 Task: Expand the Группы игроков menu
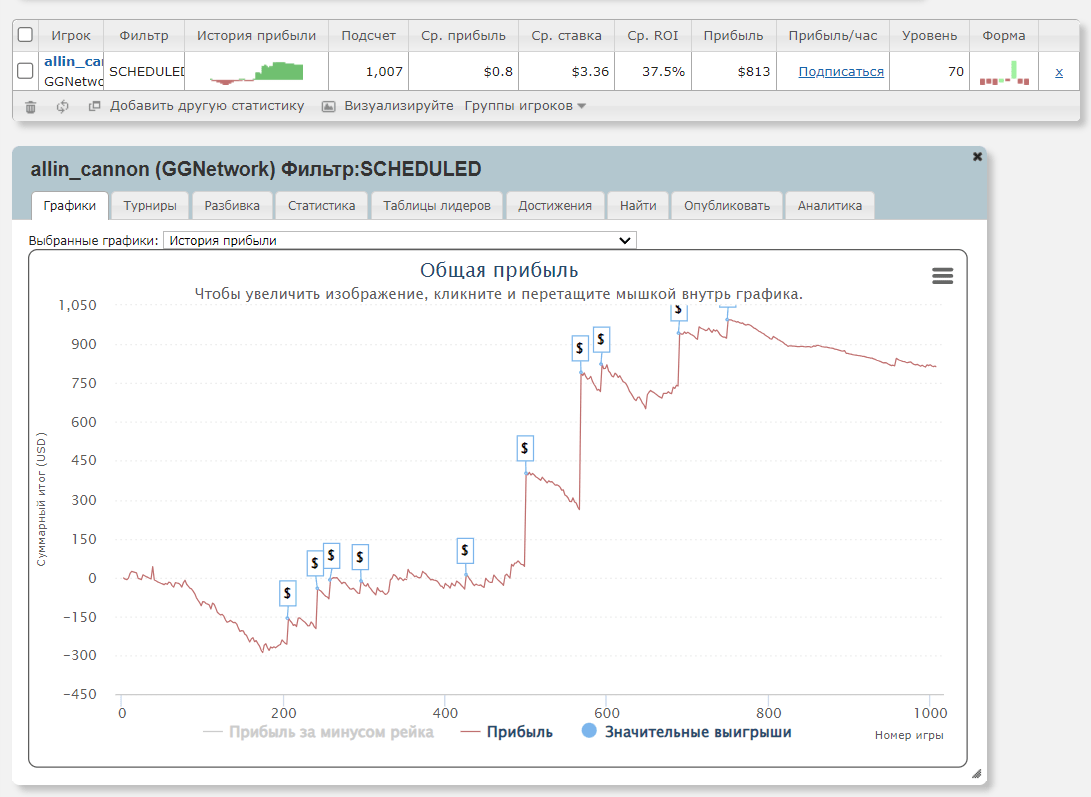click(525, 106)
